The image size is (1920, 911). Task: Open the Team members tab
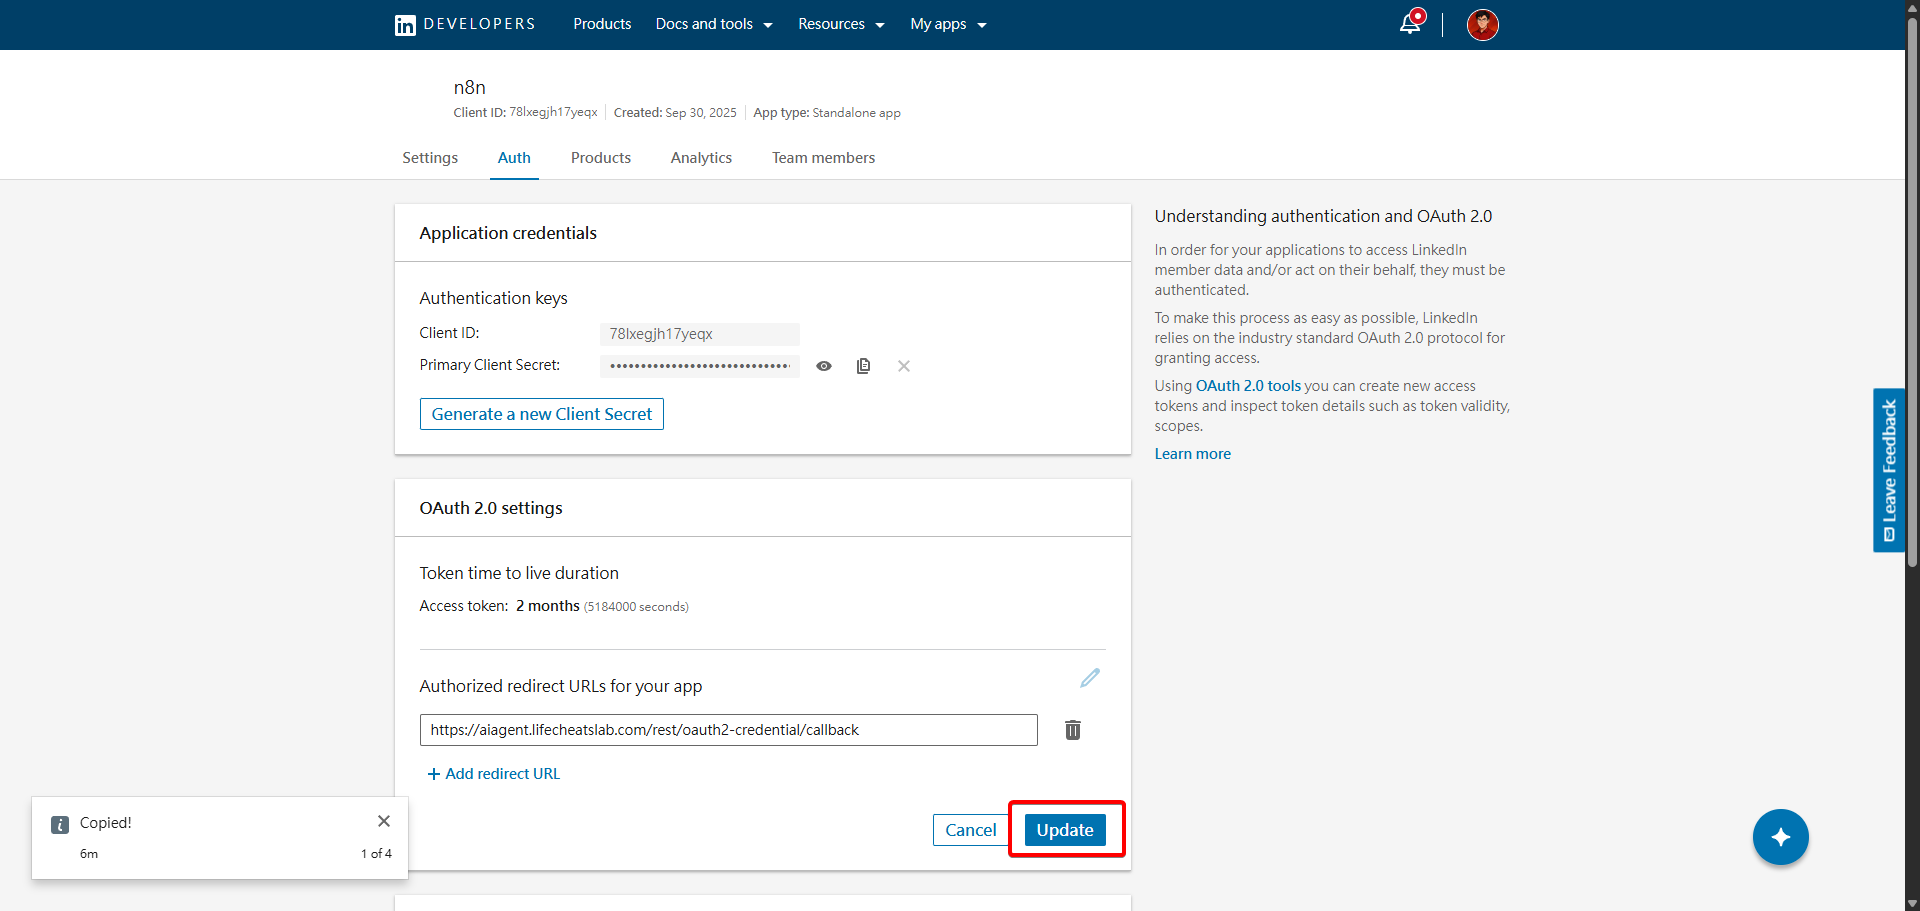tap(823, 157)
